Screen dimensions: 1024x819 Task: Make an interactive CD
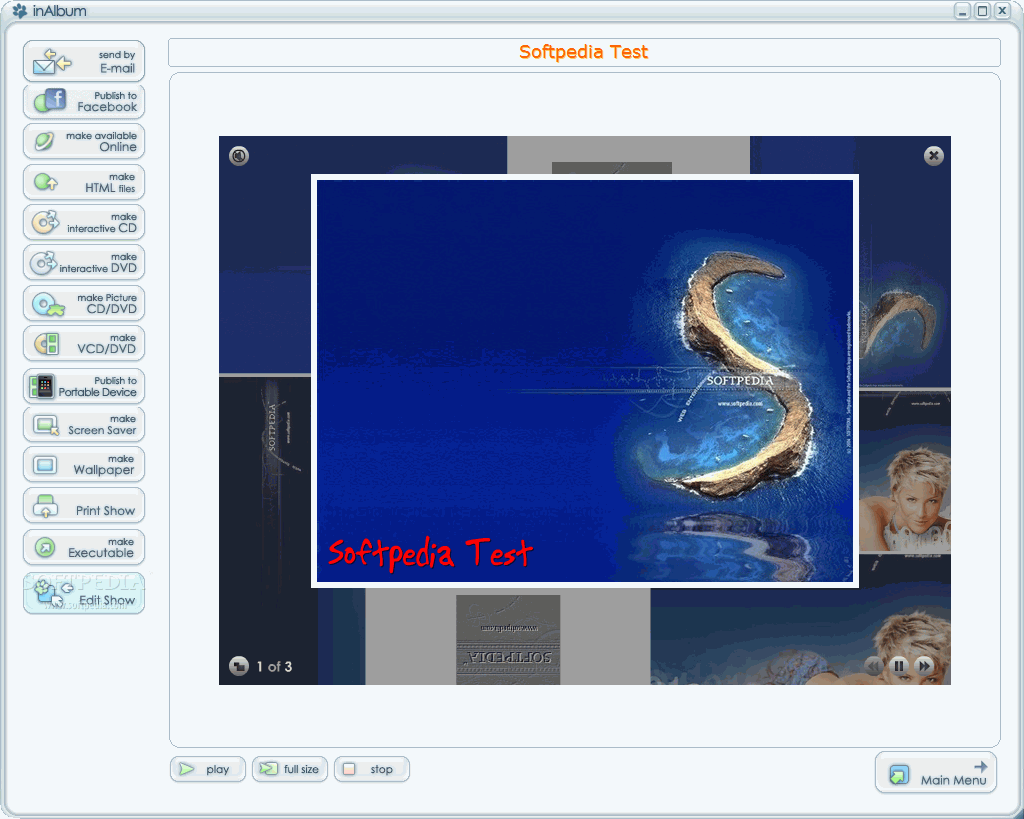[84, 223]
